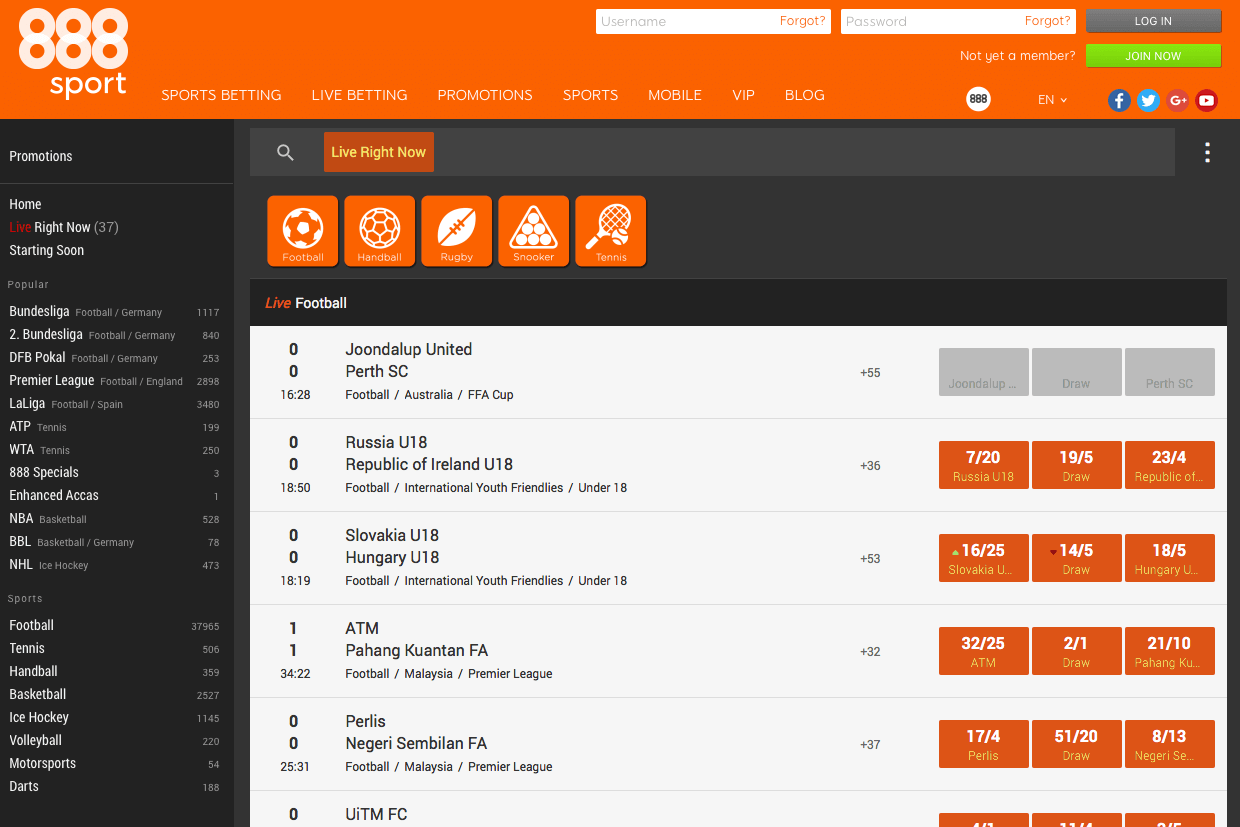1240x827 pixels.
Task: Select the Handball sport icon tile
Action: coord(379,231)
